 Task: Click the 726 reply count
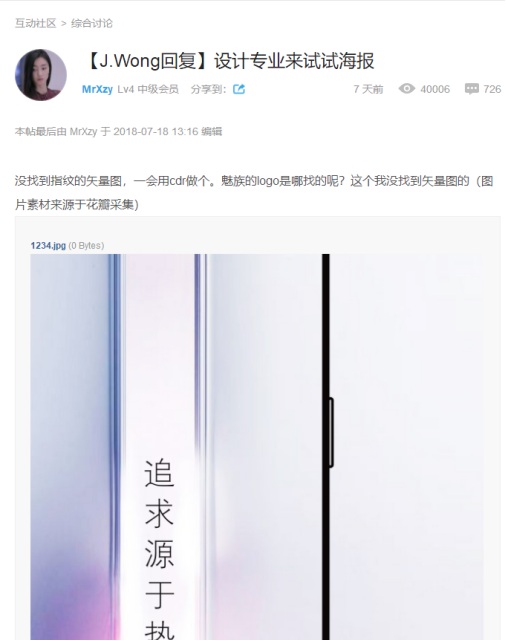click(x=492, y=89)
